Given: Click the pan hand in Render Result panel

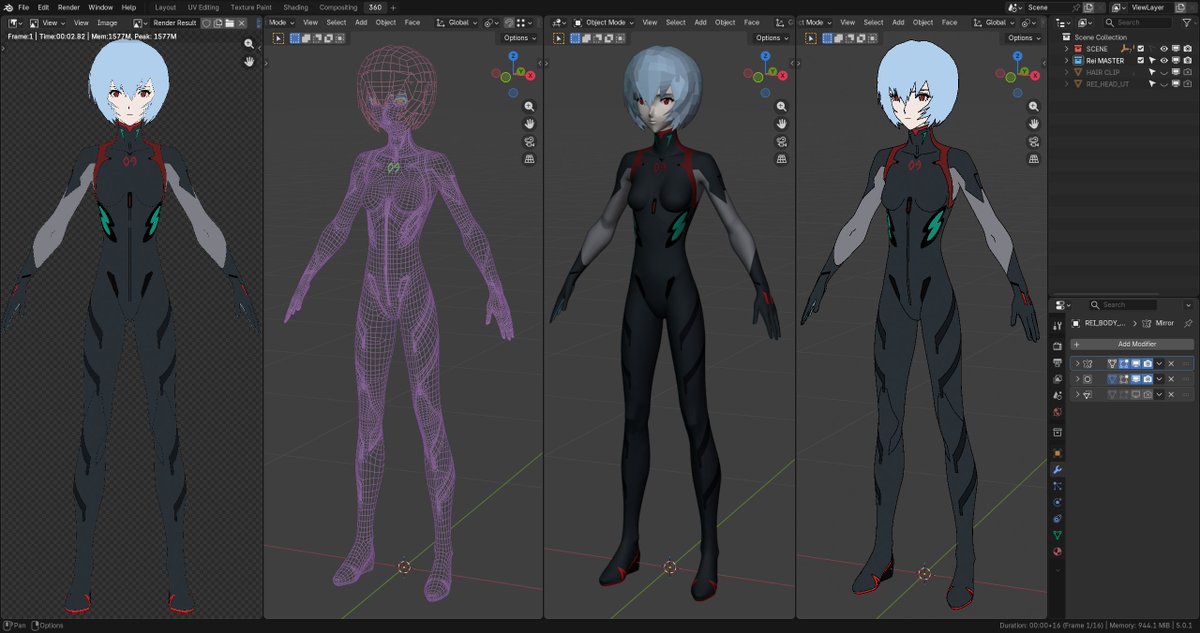Looking at the screenshot, I should point(249,61).
